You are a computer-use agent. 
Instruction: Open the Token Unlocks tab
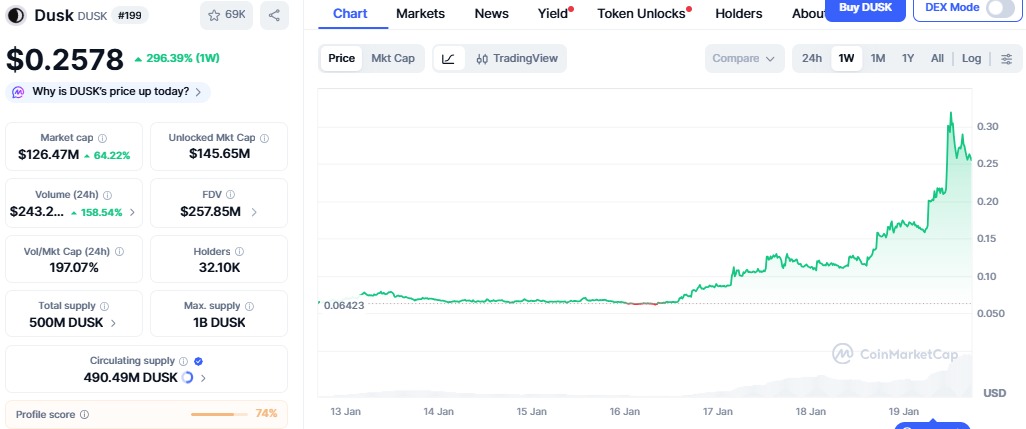[x=641, y=14]
